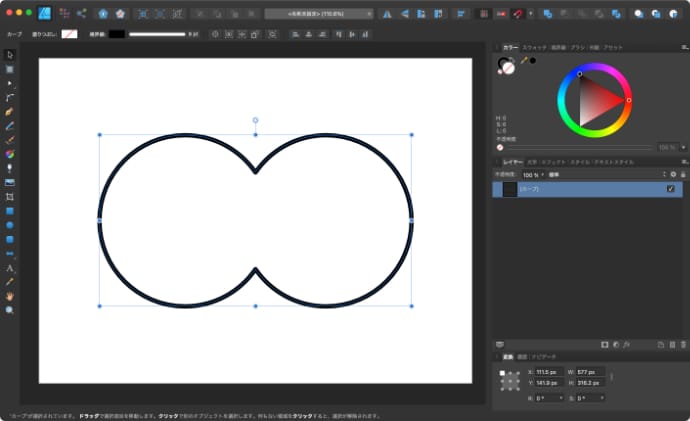Uncheck visibility of the カーブ layer

coord(670,188)
